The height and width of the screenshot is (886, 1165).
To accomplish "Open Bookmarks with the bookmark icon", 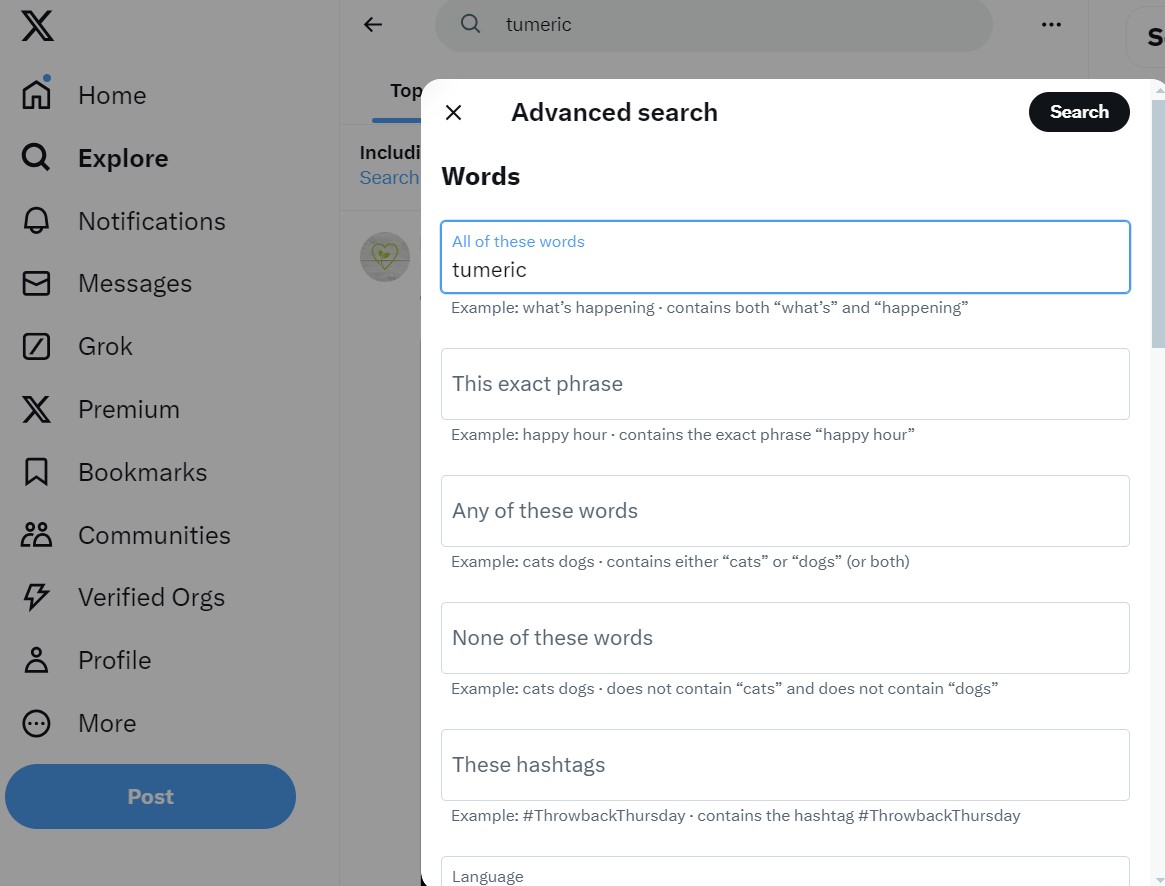I will point(35,471).
